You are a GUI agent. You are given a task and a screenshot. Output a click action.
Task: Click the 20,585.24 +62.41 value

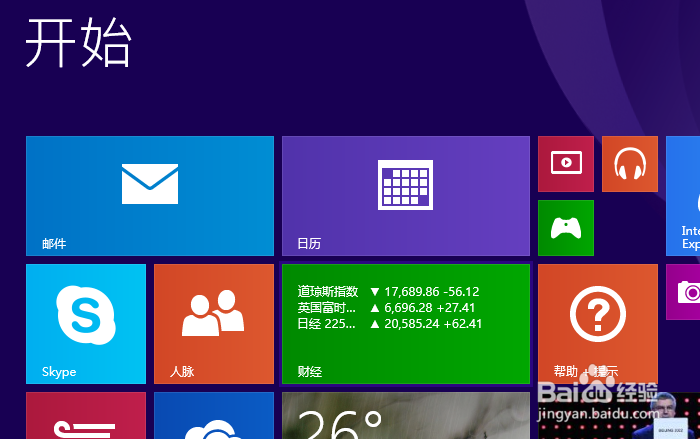(x=433, y=324)
